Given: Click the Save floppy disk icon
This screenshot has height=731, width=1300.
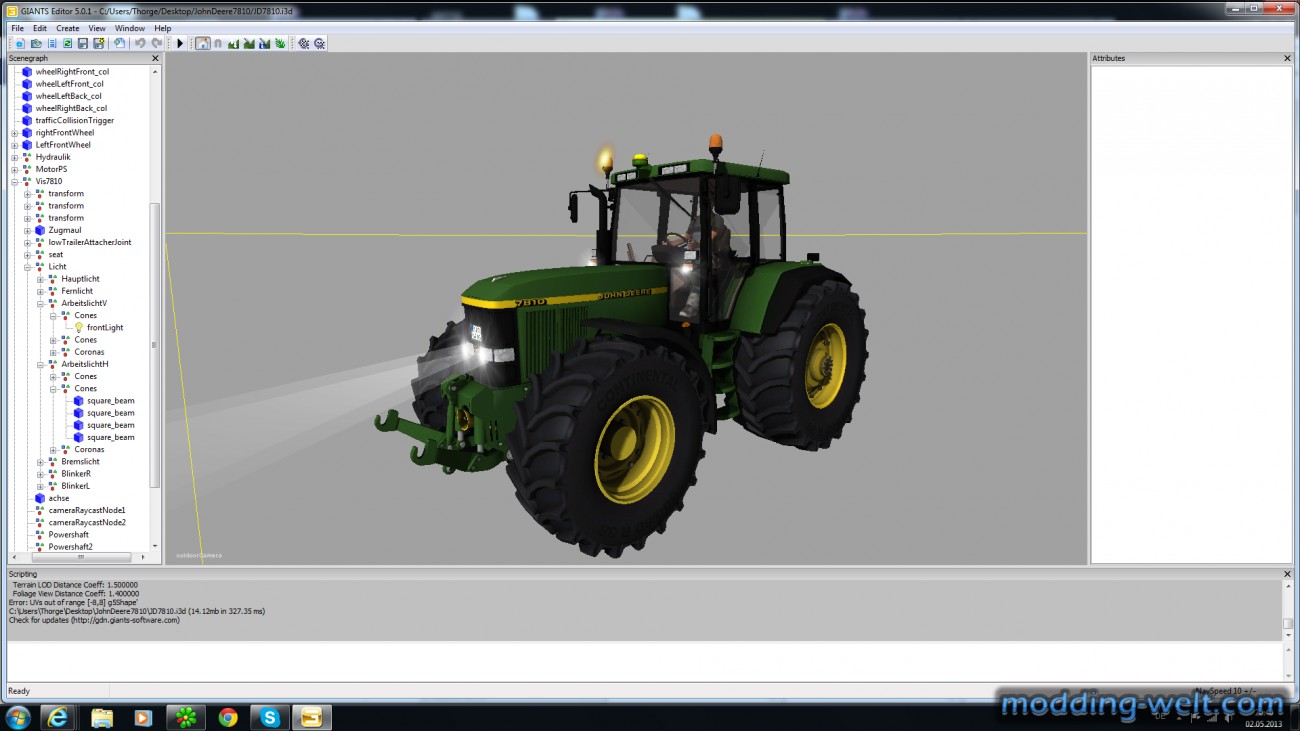Looking at the screenshot, I should 83,43.
